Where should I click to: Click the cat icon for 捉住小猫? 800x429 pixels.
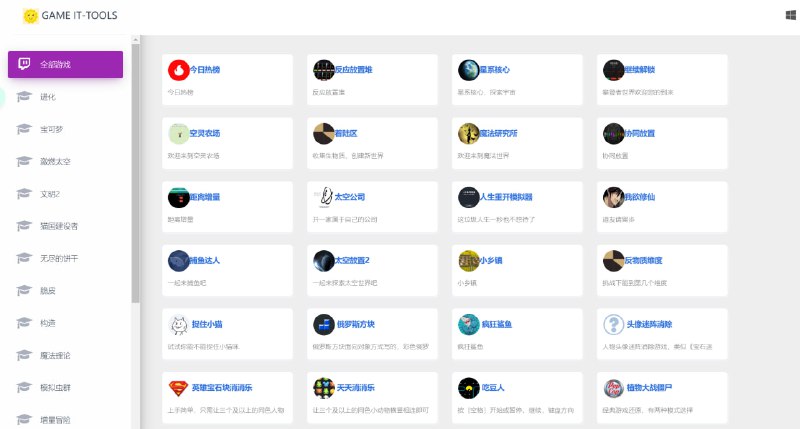(x=178, y=324)
